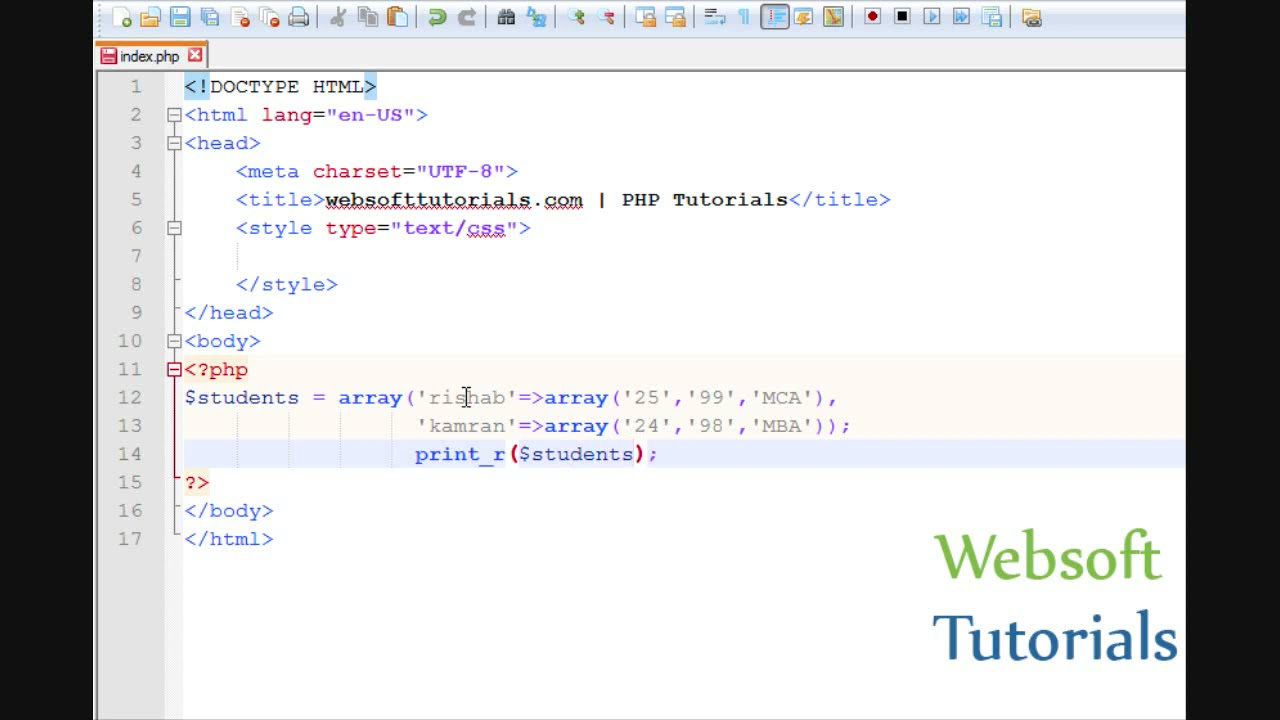The width and height of the screenshot is (1280, 720).
Task: Click line number 1 in the margin
Action: pyautogui.click(x=136, y=87)
